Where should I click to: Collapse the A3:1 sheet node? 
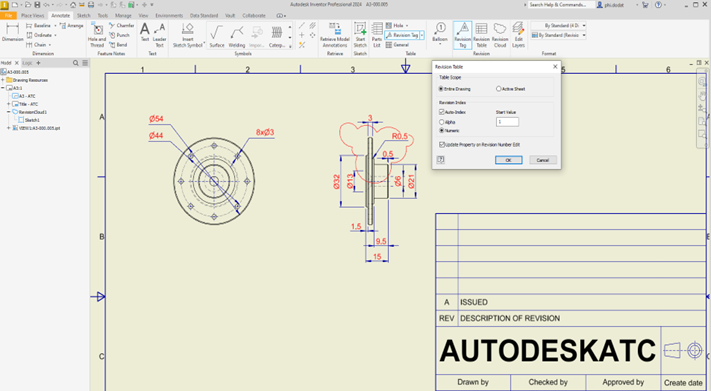point(3,88)
